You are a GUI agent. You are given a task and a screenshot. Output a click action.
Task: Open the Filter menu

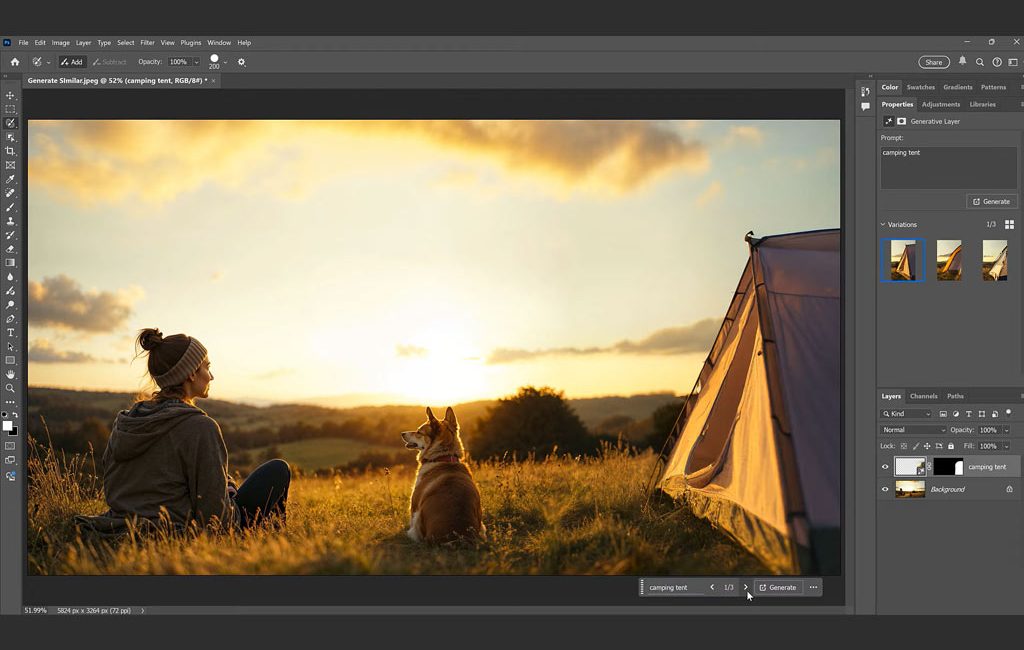[x=147, y=43]
